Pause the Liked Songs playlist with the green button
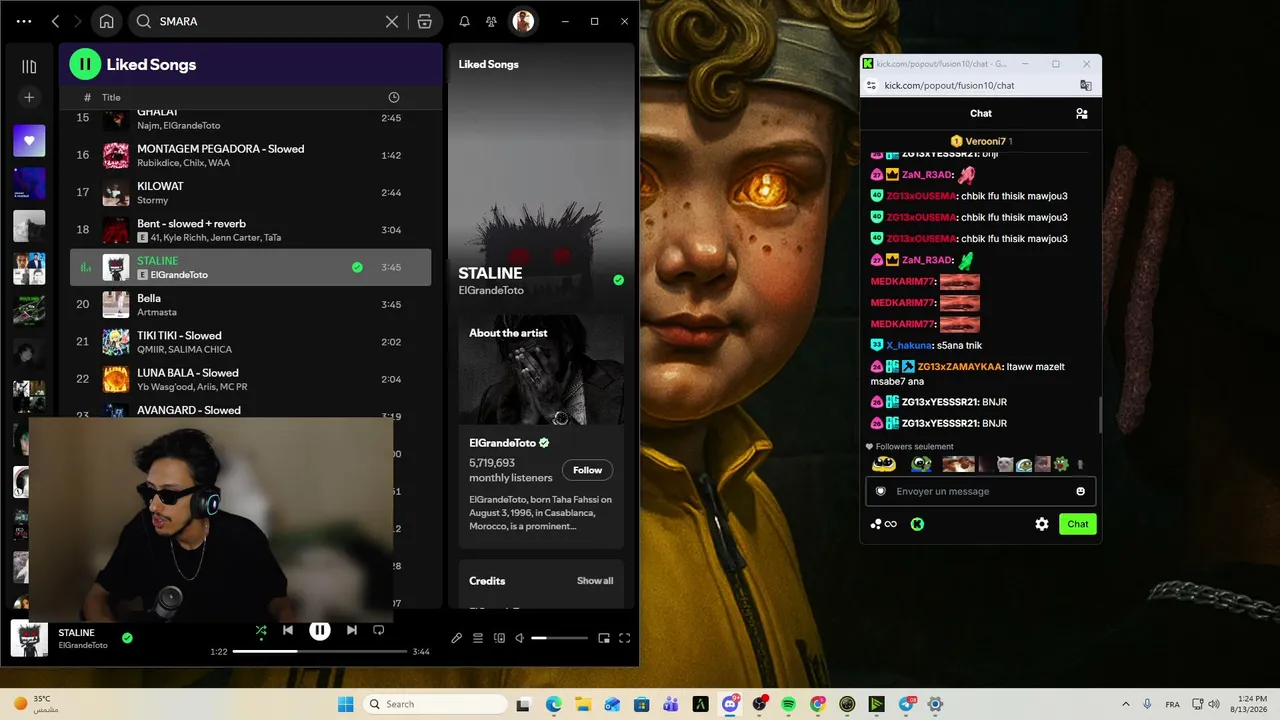 tap(85, 64)
